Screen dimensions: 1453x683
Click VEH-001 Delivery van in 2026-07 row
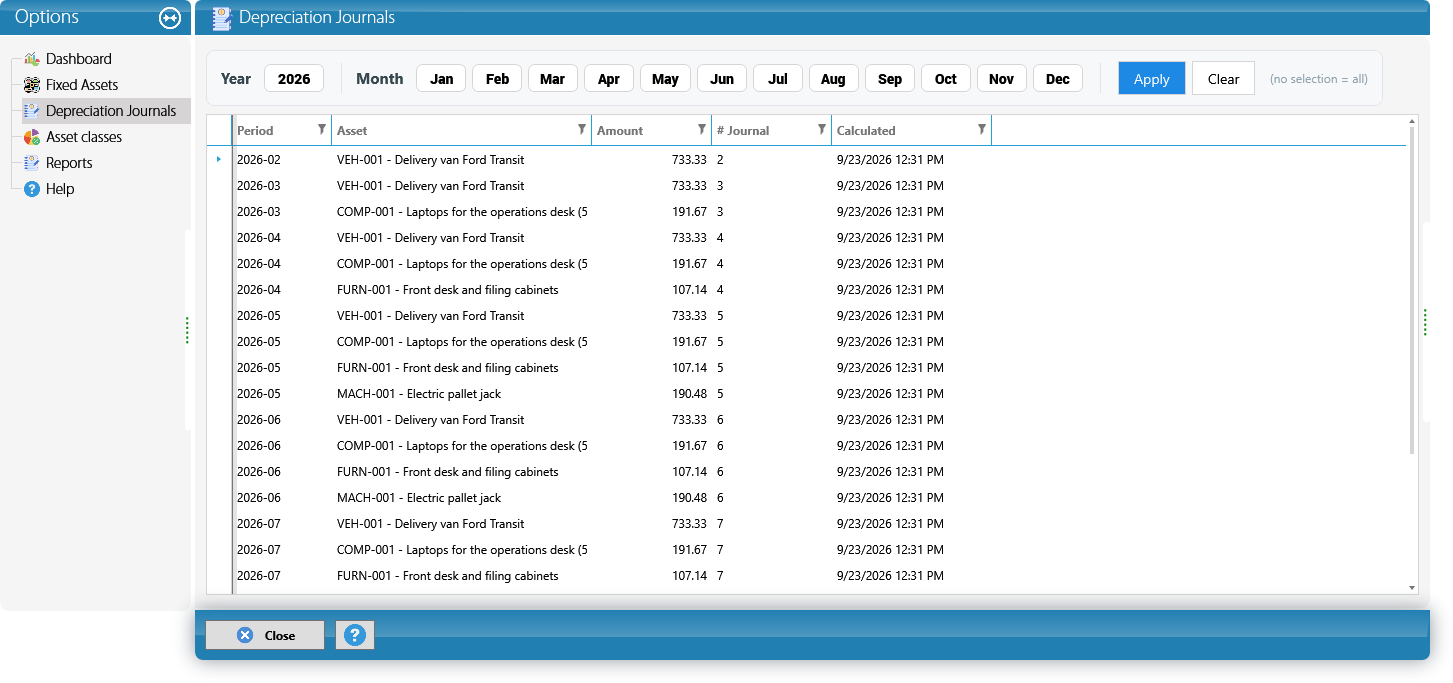coord(430,524)
